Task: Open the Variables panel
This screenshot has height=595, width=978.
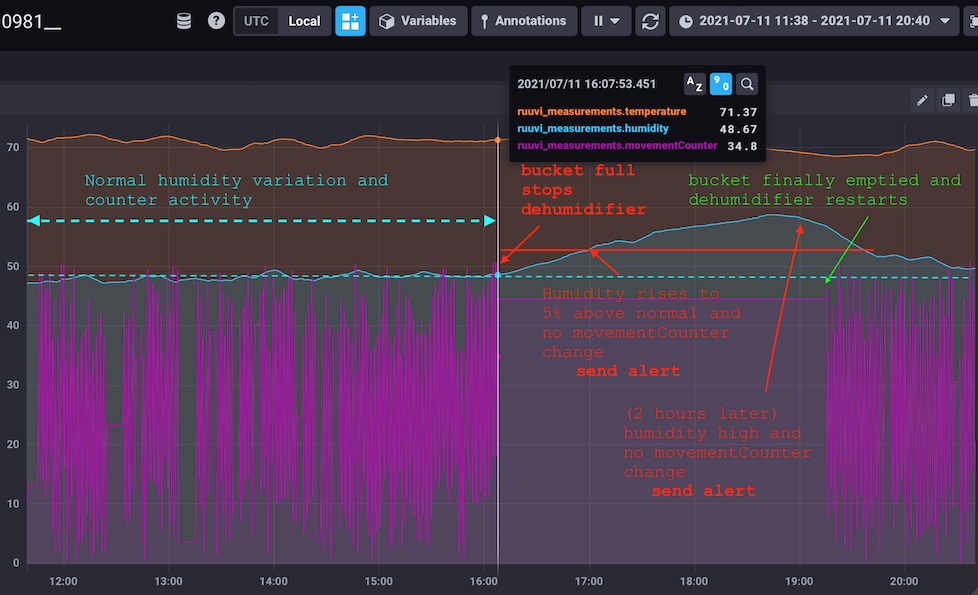Action: tap(418, 21)
